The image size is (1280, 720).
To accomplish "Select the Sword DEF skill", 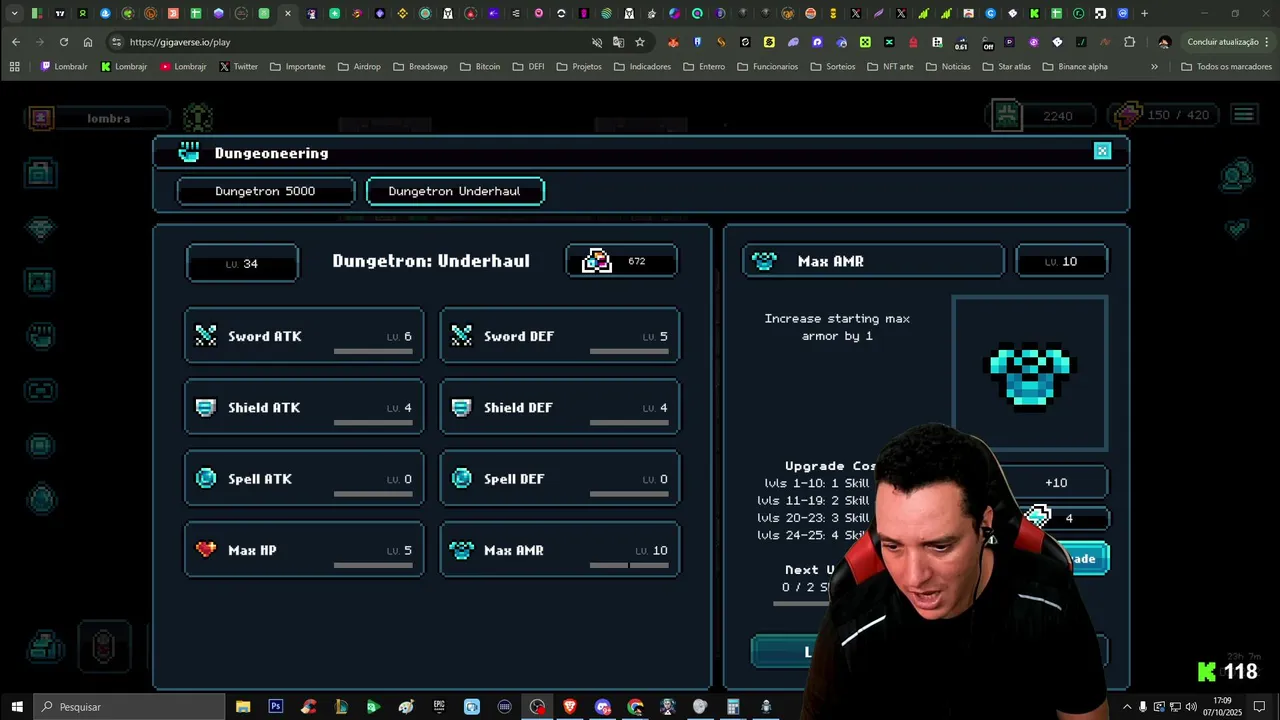I will click(x=560, y=336).
